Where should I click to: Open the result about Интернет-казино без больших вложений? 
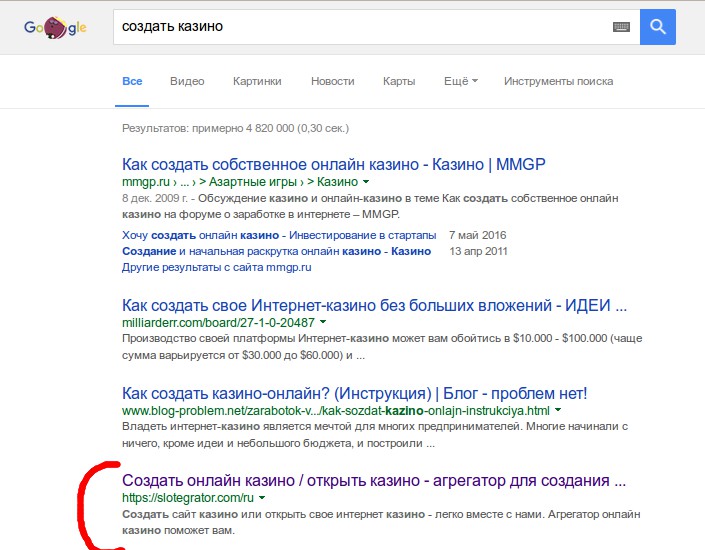click(374, 305)
